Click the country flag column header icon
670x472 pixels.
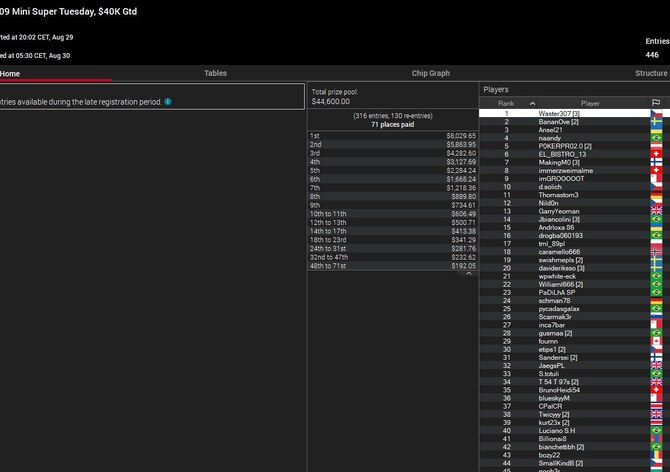click(x=656, y=103)
